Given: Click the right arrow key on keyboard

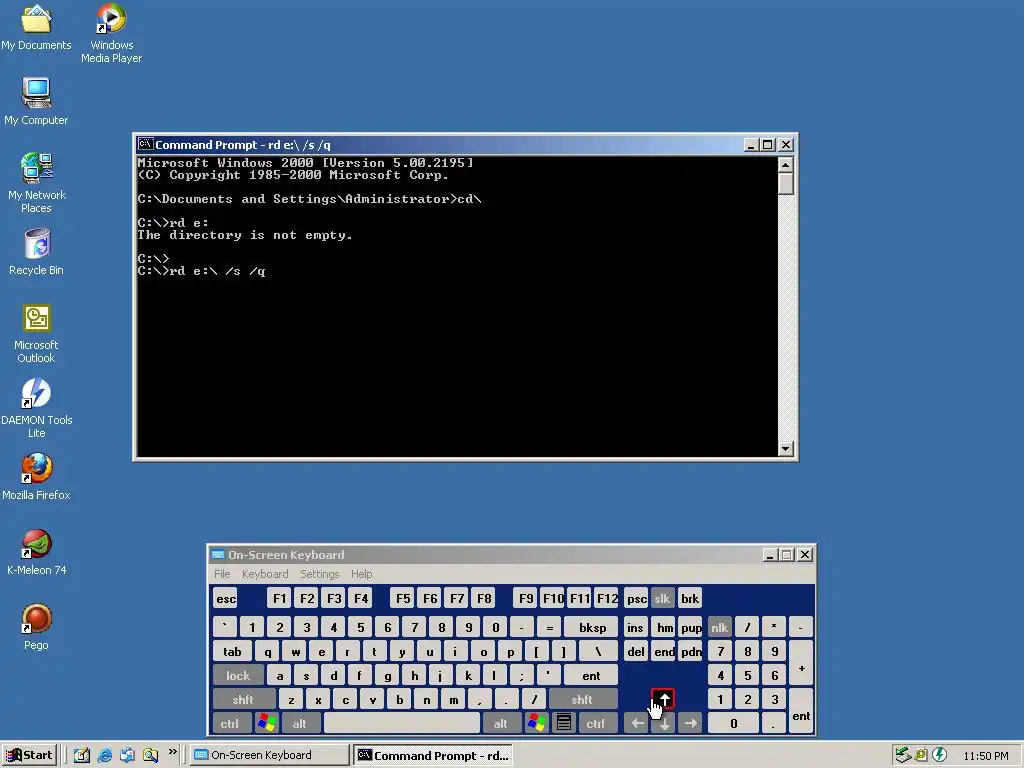Looking at the screenshot, I should 690,723.
